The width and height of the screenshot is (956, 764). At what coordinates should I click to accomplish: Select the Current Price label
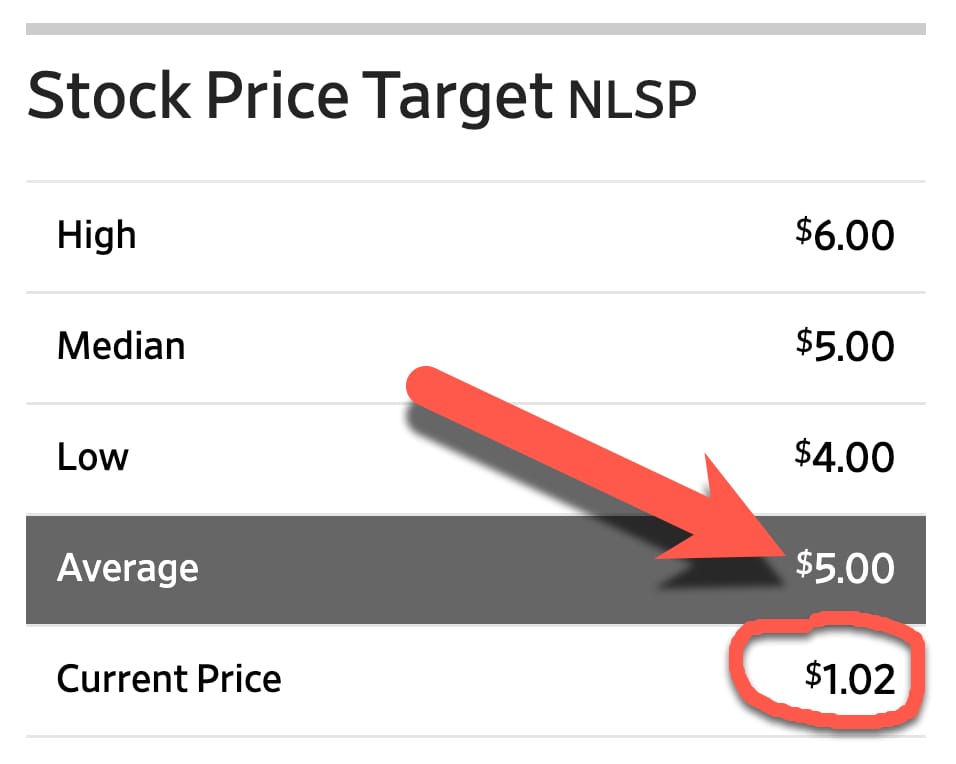pyautogui.click(x=169, y=680)
